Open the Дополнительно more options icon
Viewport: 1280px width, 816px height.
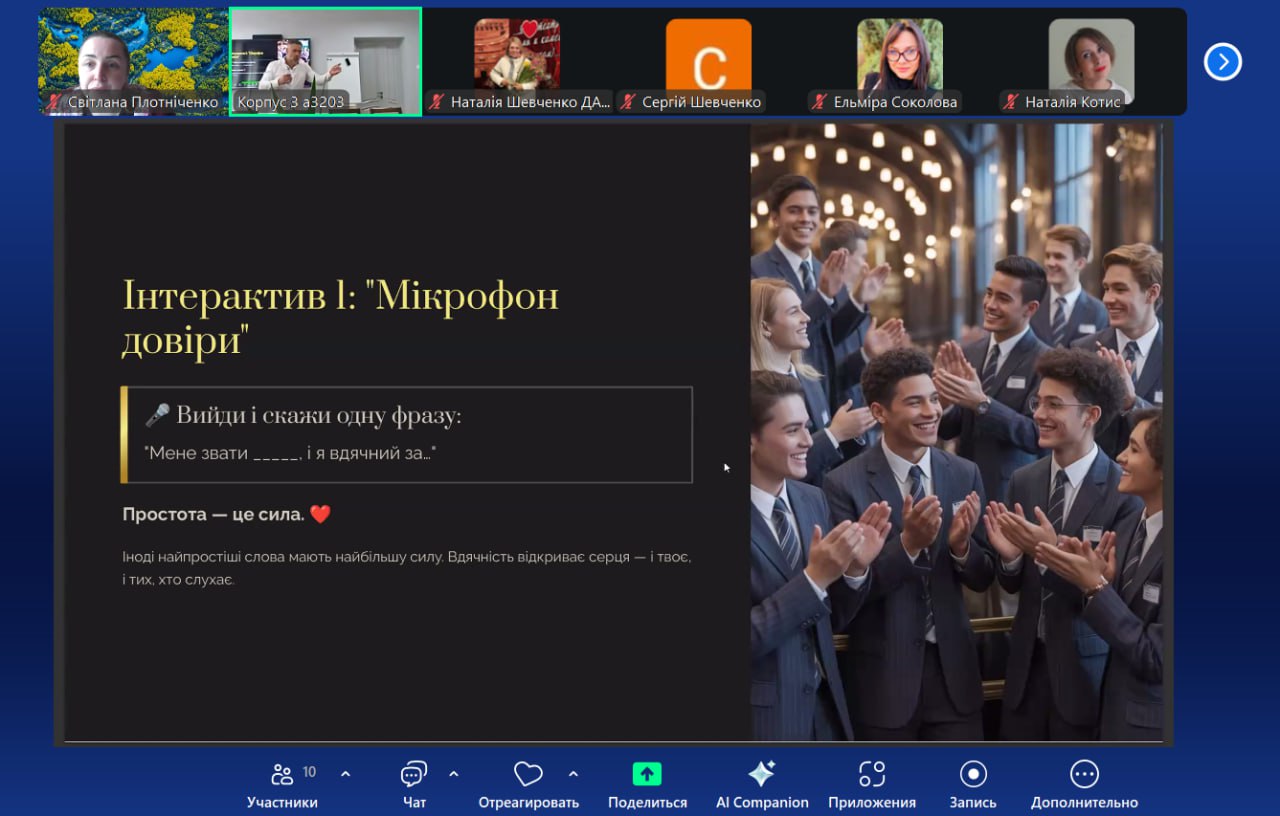[1084, 775]
